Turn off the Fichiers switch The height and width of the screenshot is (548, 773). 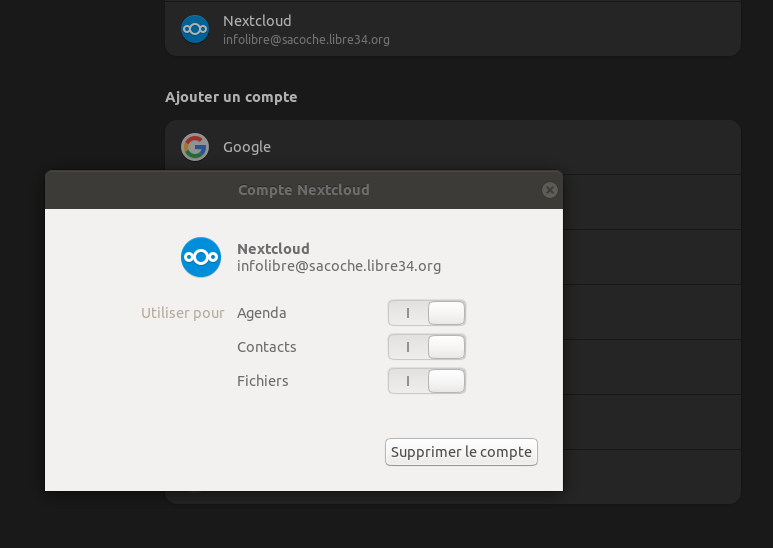[x=427, y=381]
